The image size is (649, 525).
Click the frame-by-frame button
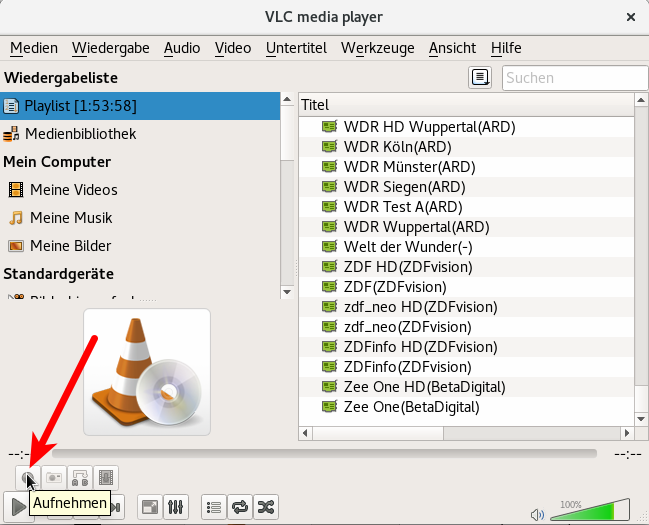tap(106, 478)
